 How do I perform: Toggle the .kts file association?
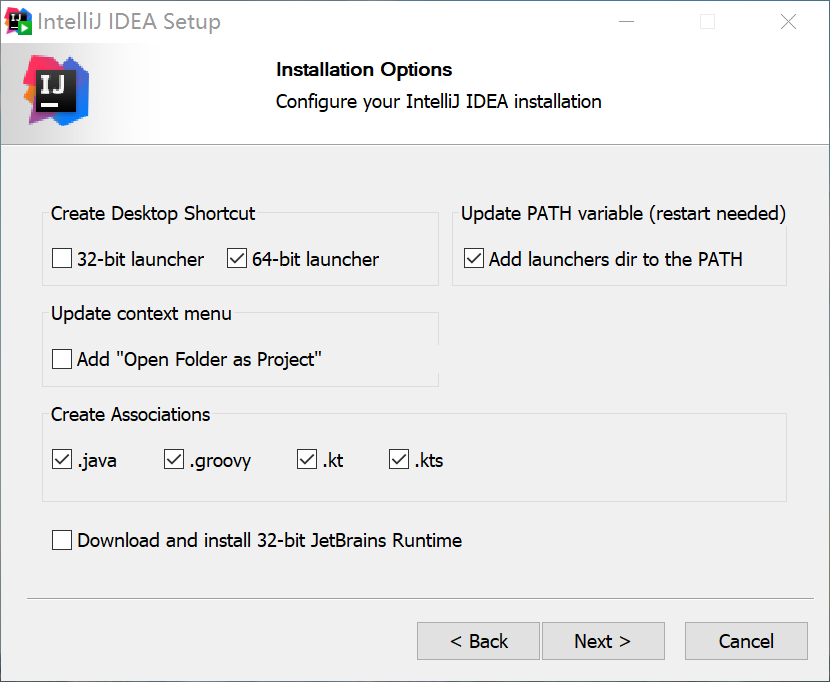coord(400,460)
